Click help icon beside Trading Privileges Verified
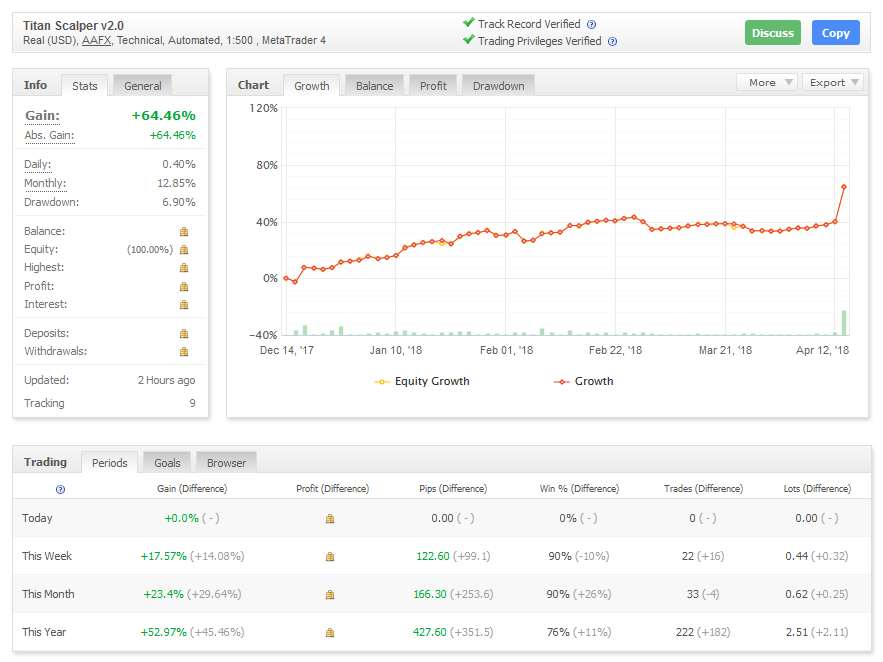 pos(612,42)
